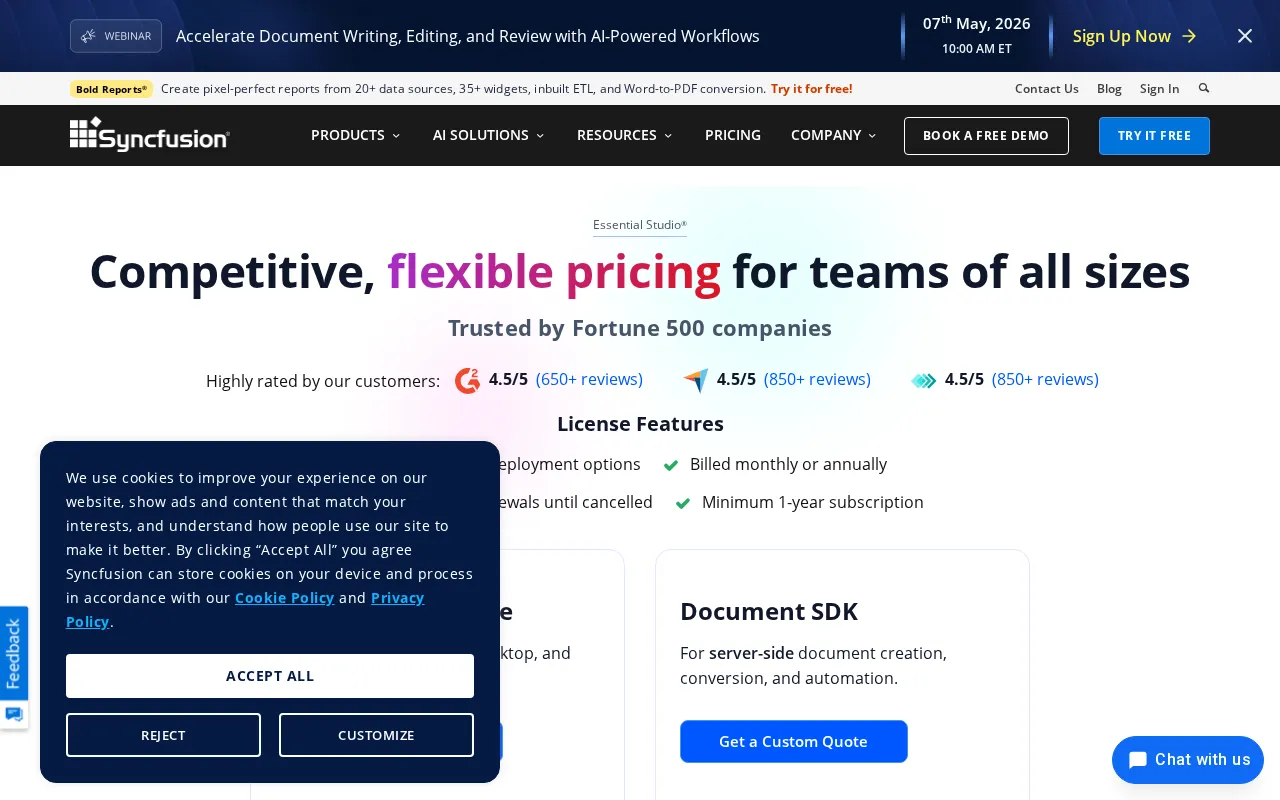Viewport: 1280px width, 800px height.
Task: Close the webinar banner
Action: click(x=1245, y=36)
